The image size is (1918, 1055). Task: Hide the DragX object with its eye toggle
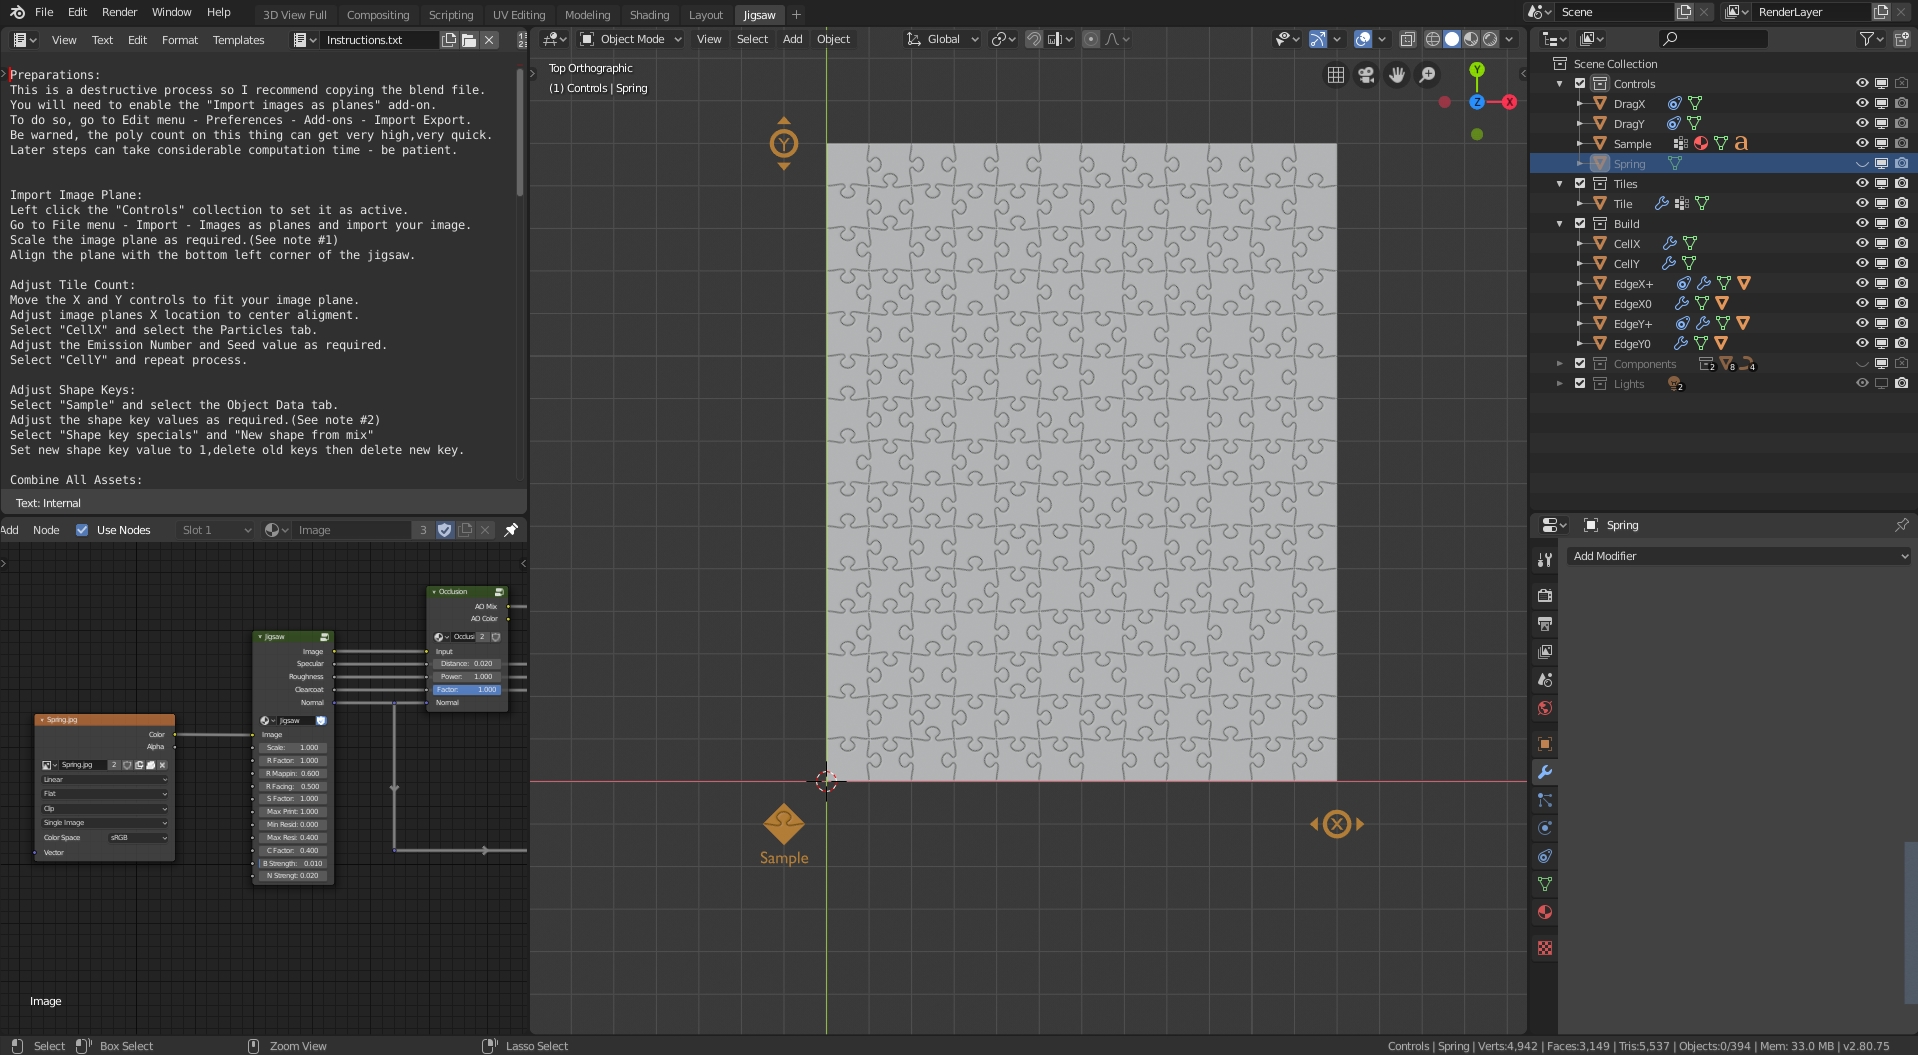[x=1862, y=103]
